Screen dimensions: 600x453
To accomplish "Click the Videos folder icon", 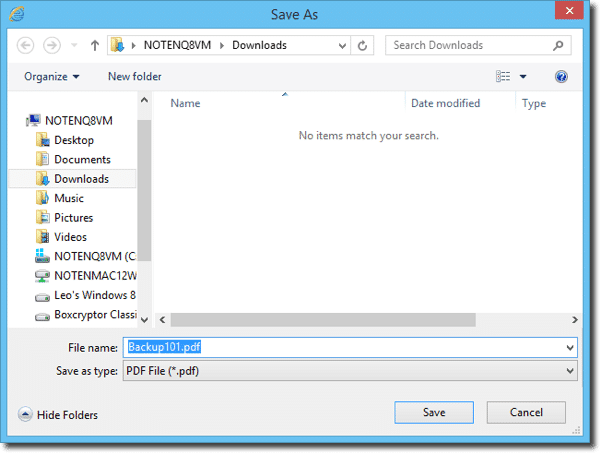I will click(x=42, y=237).
